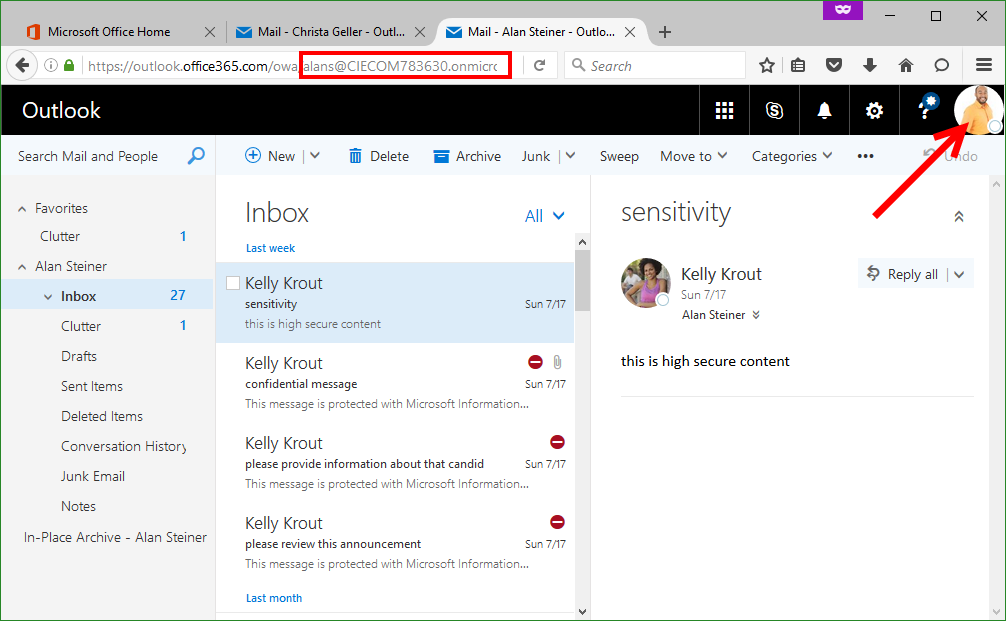Open the Categories dropdown
Image resolution: width=1006 pixels, height=621 pixels.
[791, 156]
